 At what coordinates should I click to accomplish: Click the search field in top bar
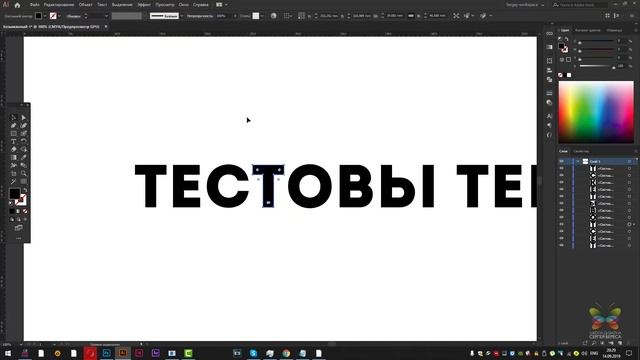pyautogui.click(x=580, y=5)
